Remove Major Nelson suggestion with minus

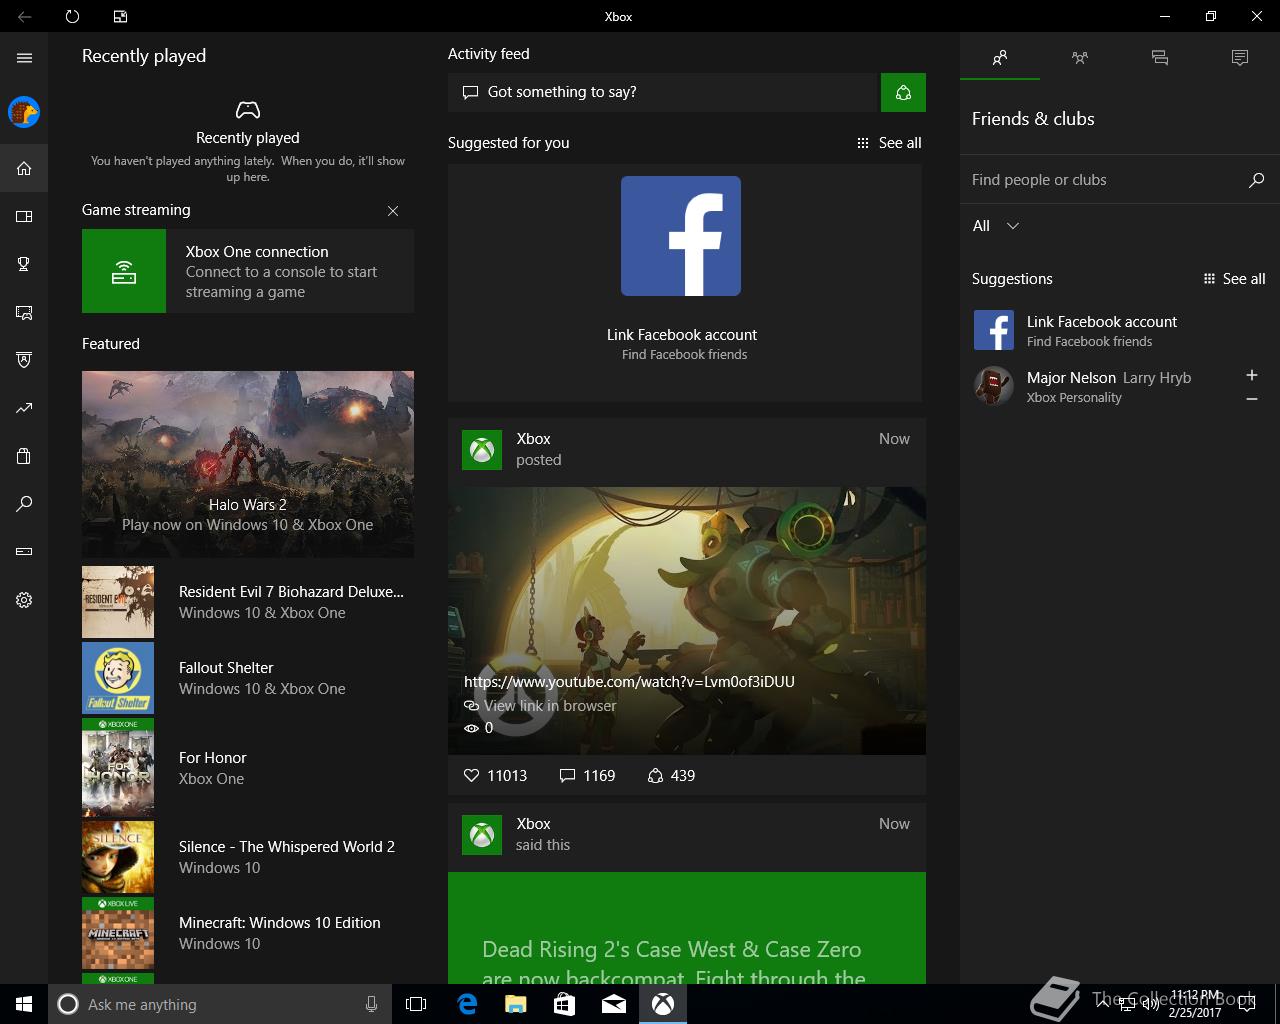coord(1251,399)
